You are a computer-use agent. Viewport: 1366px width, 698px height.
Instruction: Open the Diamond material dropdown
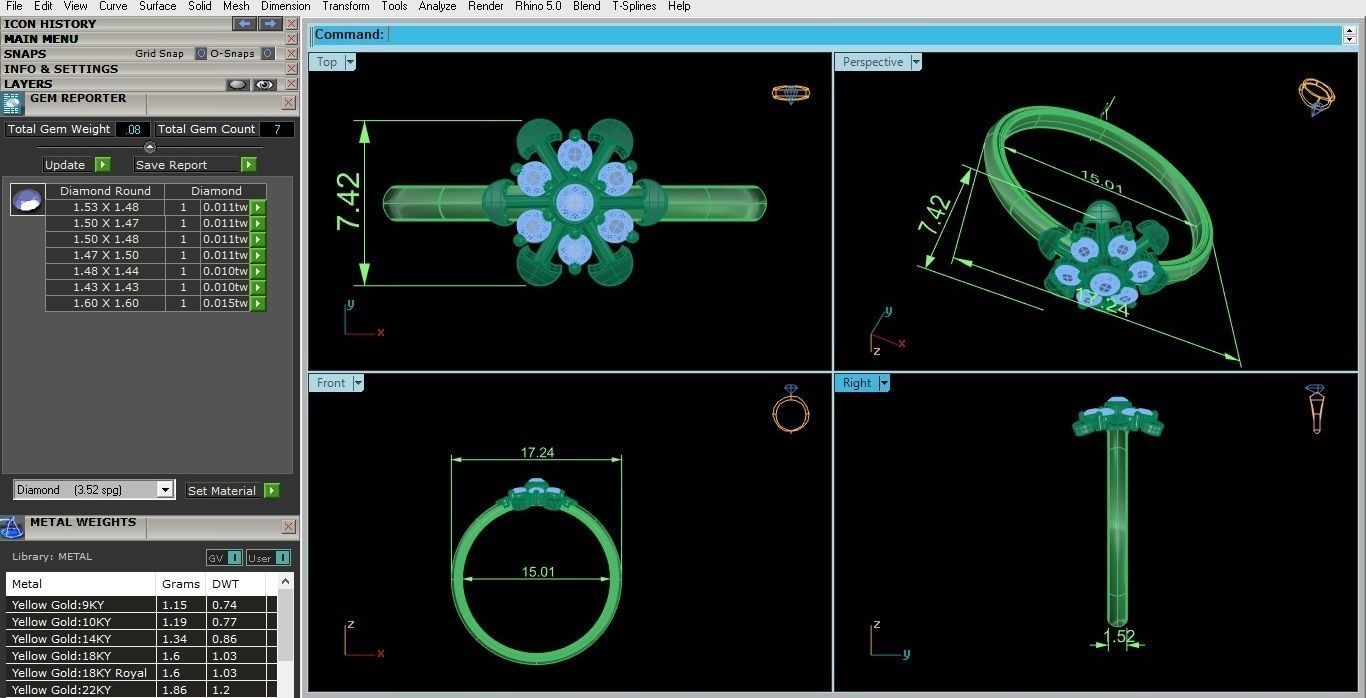point(165,490)
